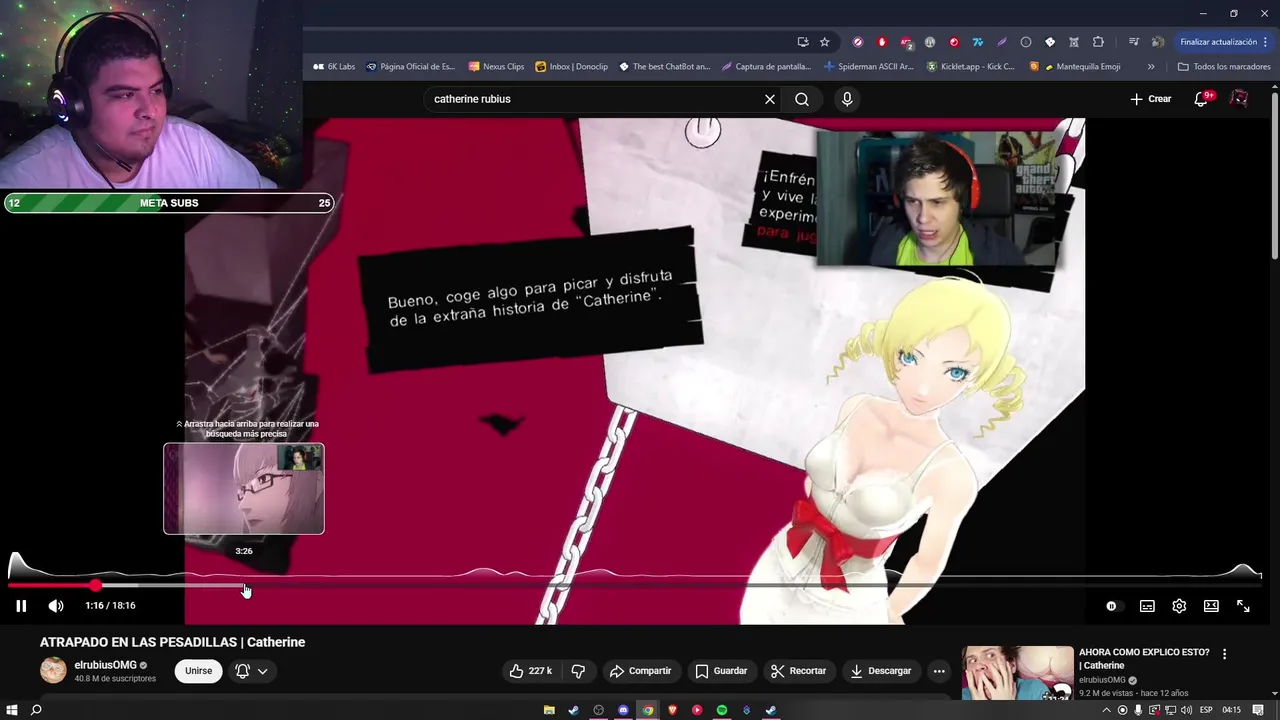Save the video with Guardar
This screenshot has height=720, width=1280.
point(721,671)
